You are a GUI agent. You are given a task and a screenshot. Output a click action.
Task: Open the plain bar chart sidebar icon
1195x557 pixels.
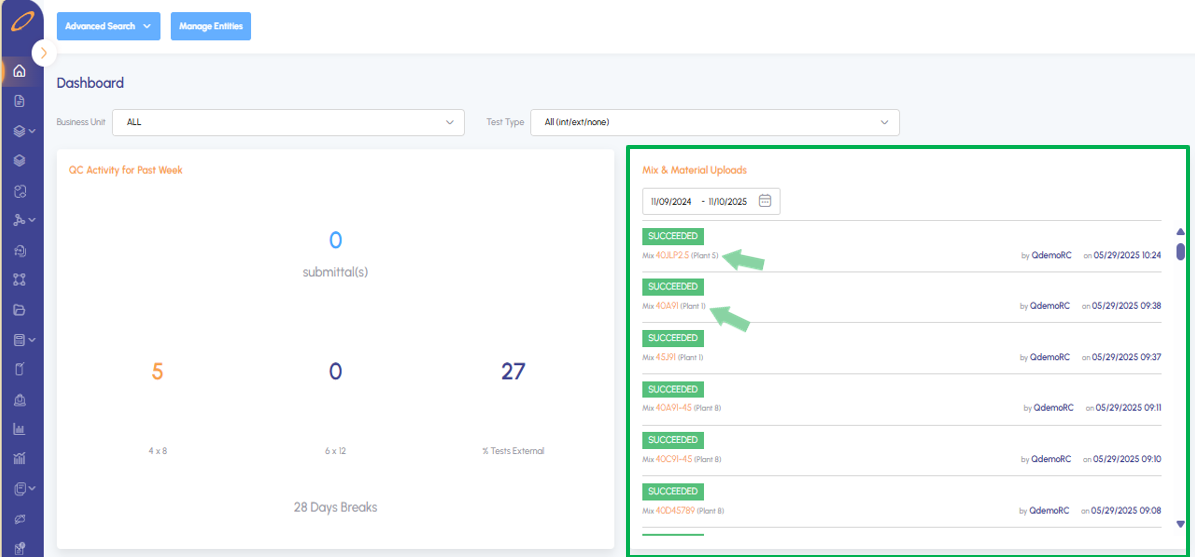(x=20, y=429)
